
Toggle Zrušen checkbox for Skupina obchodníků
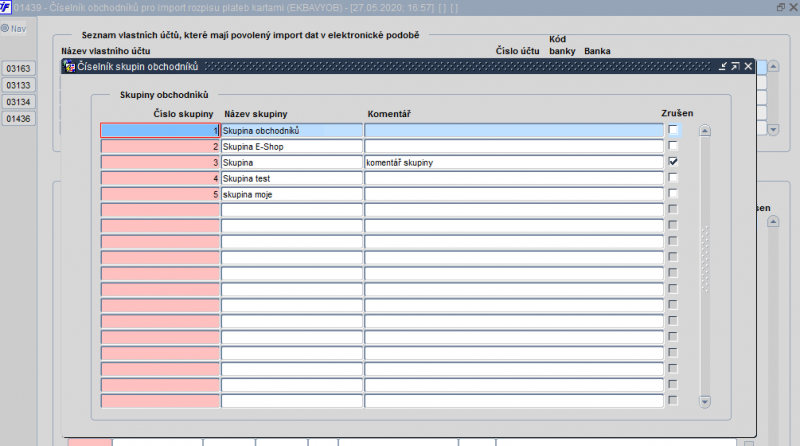(x=673, y=130)
